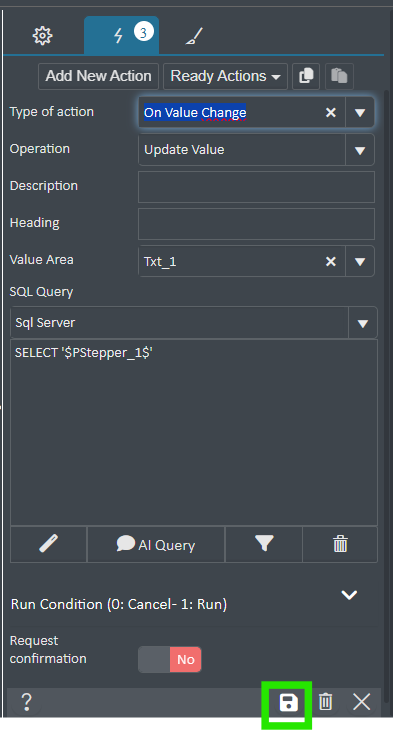Screen dimensions: 393x730
Task: Clear the Txt_1 value area selection
Action: (x=331, y=262)
